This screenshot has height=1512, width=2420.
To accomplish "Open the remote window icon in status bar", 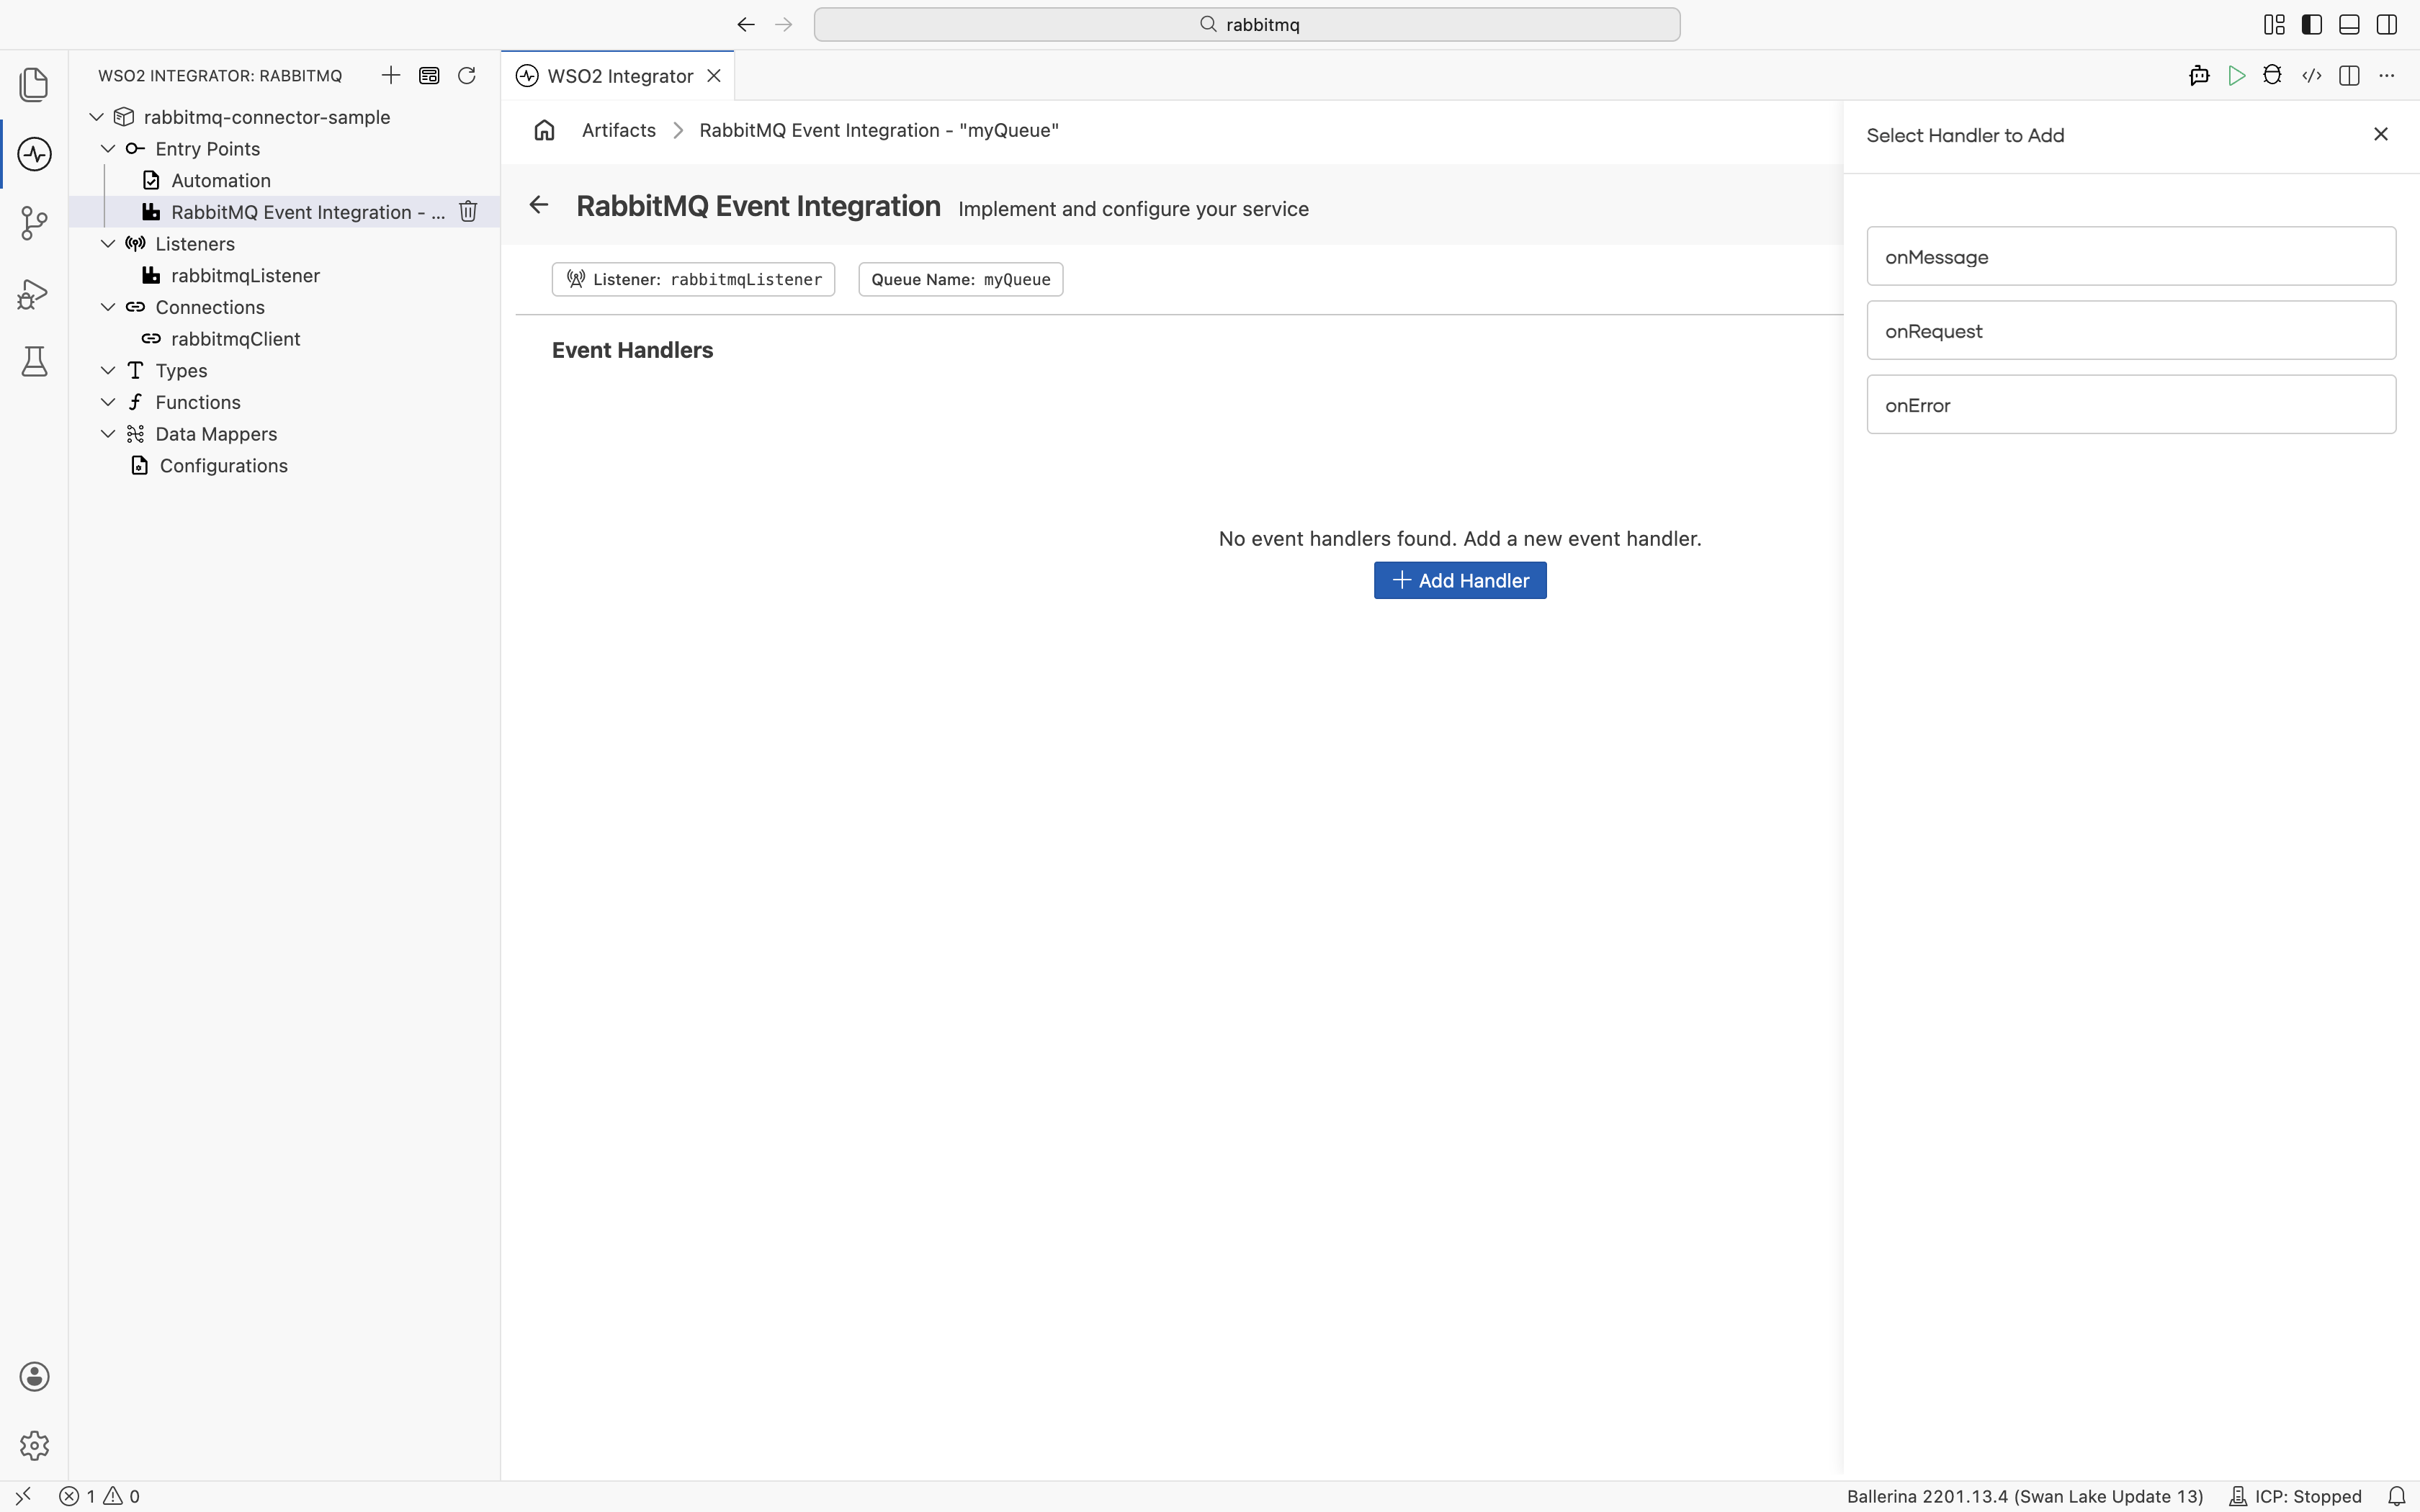I will [23, 1496].
